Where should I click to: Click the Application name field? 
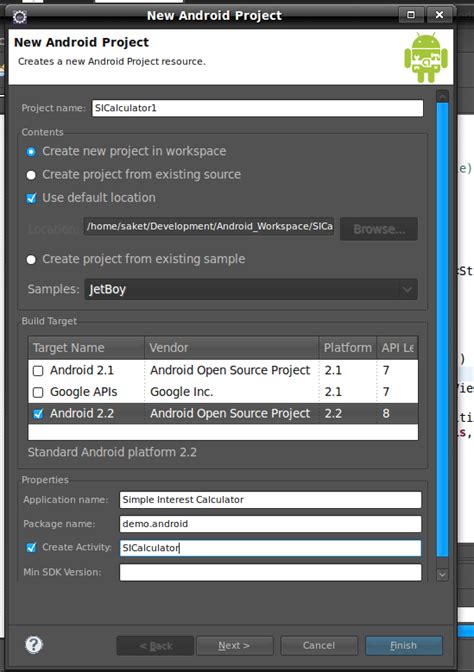(270, 500)
